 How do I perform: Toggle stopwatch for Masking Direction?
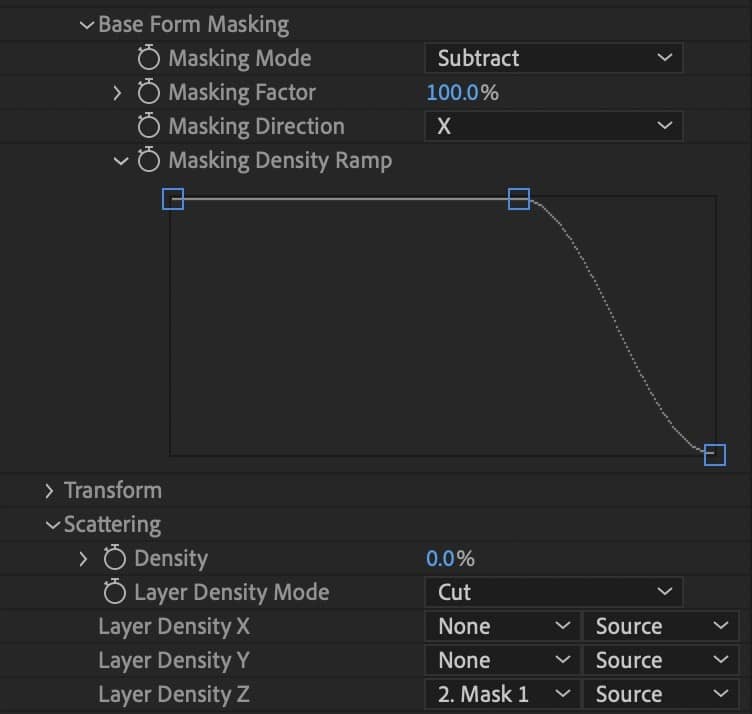click(148, 127)
